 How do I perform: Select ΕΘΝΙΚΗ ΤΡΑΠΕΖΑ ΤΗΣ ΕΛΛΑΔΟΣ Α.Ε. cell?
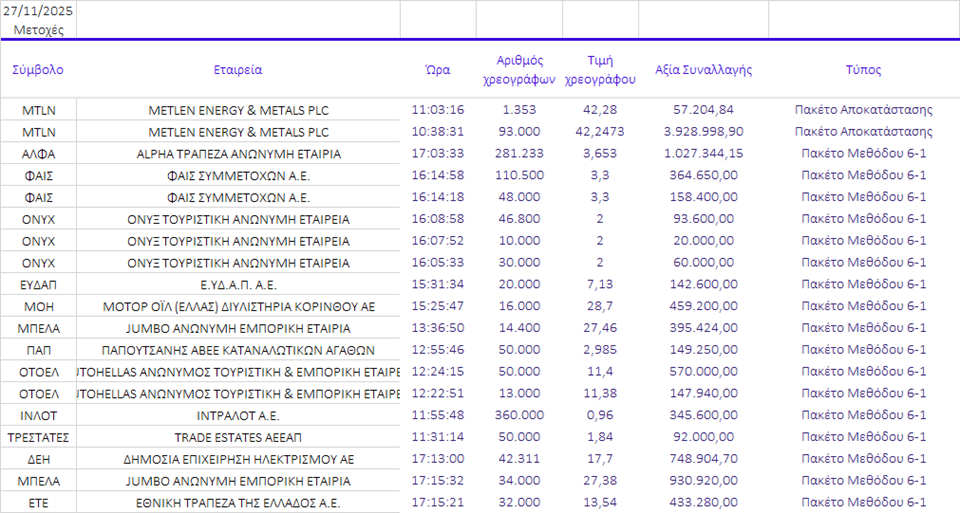click(x=238, y=503)
